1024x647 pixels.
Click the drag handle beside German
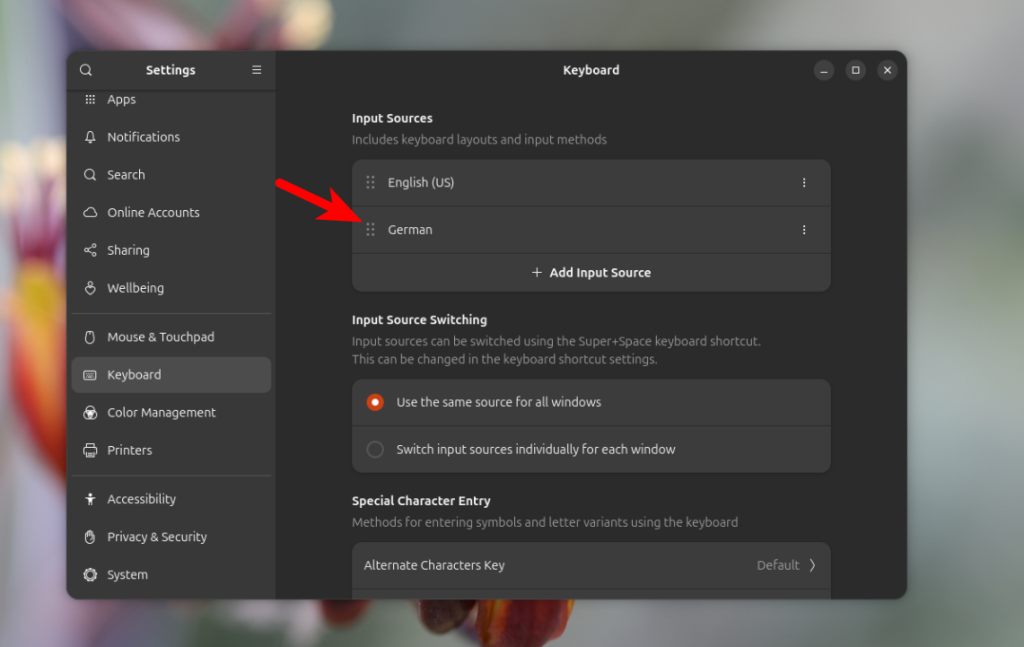pos(370,230)
